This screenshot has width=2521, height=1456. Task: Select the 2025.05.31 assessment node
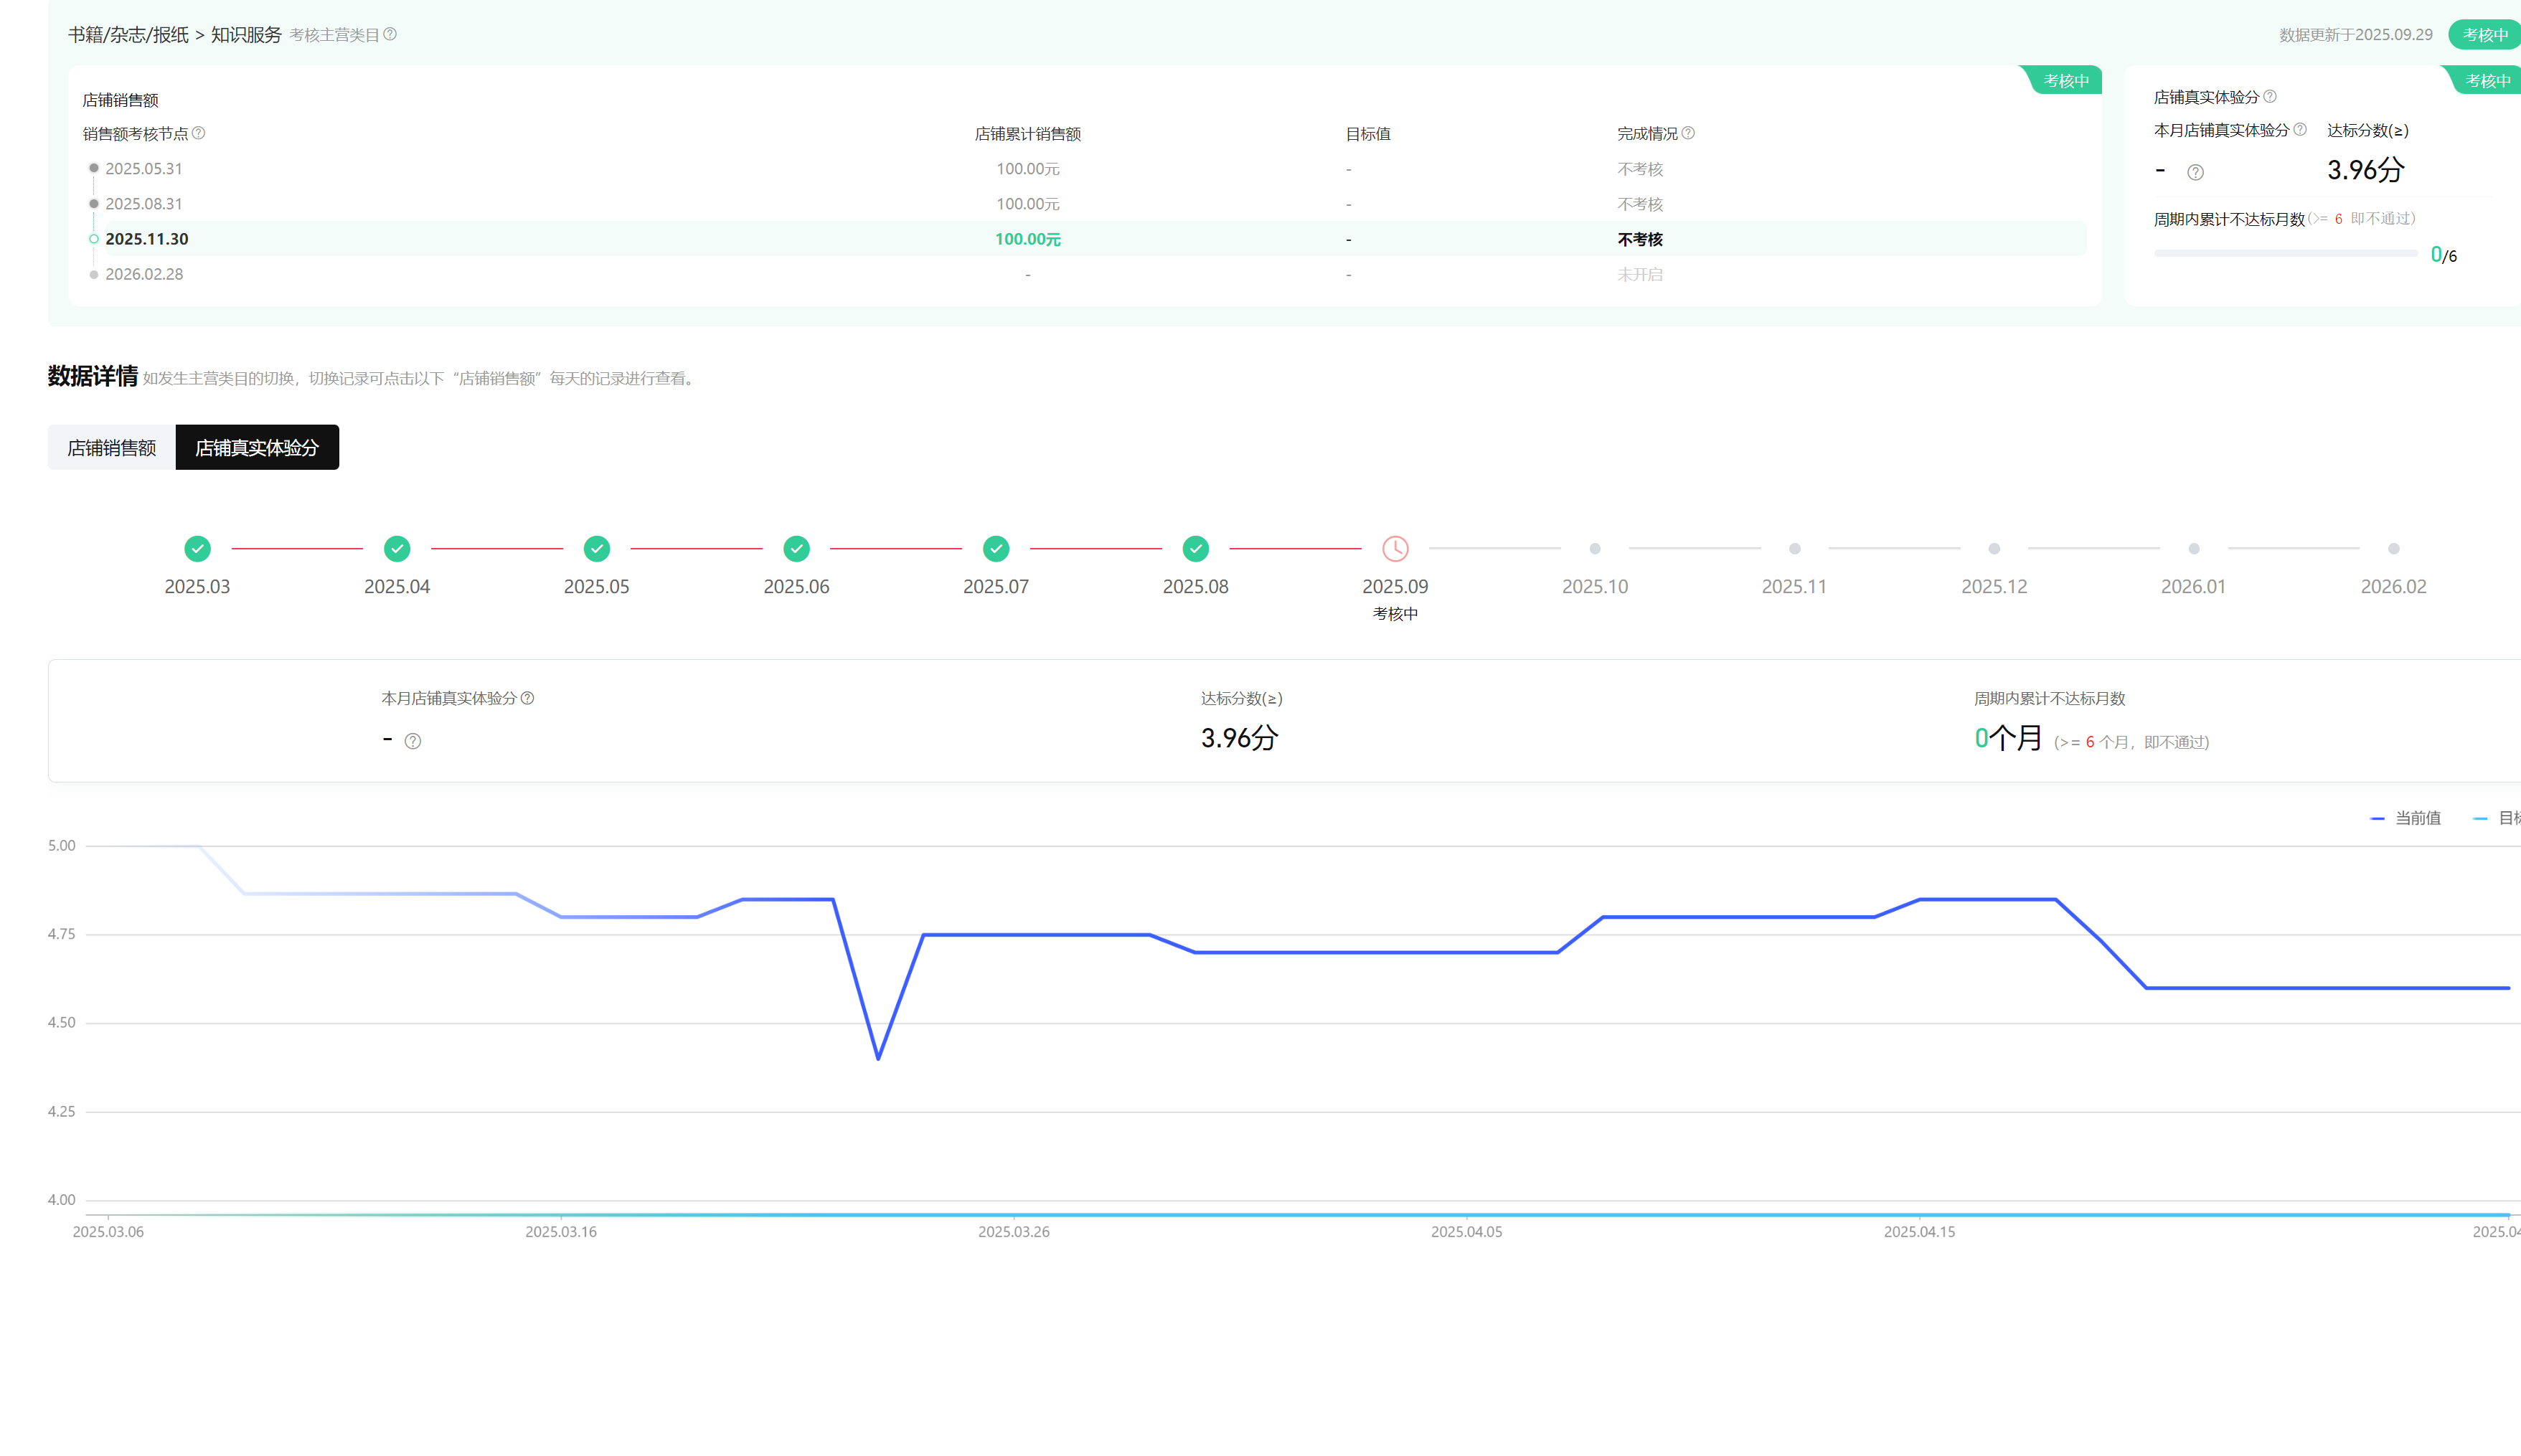(144, 169)
